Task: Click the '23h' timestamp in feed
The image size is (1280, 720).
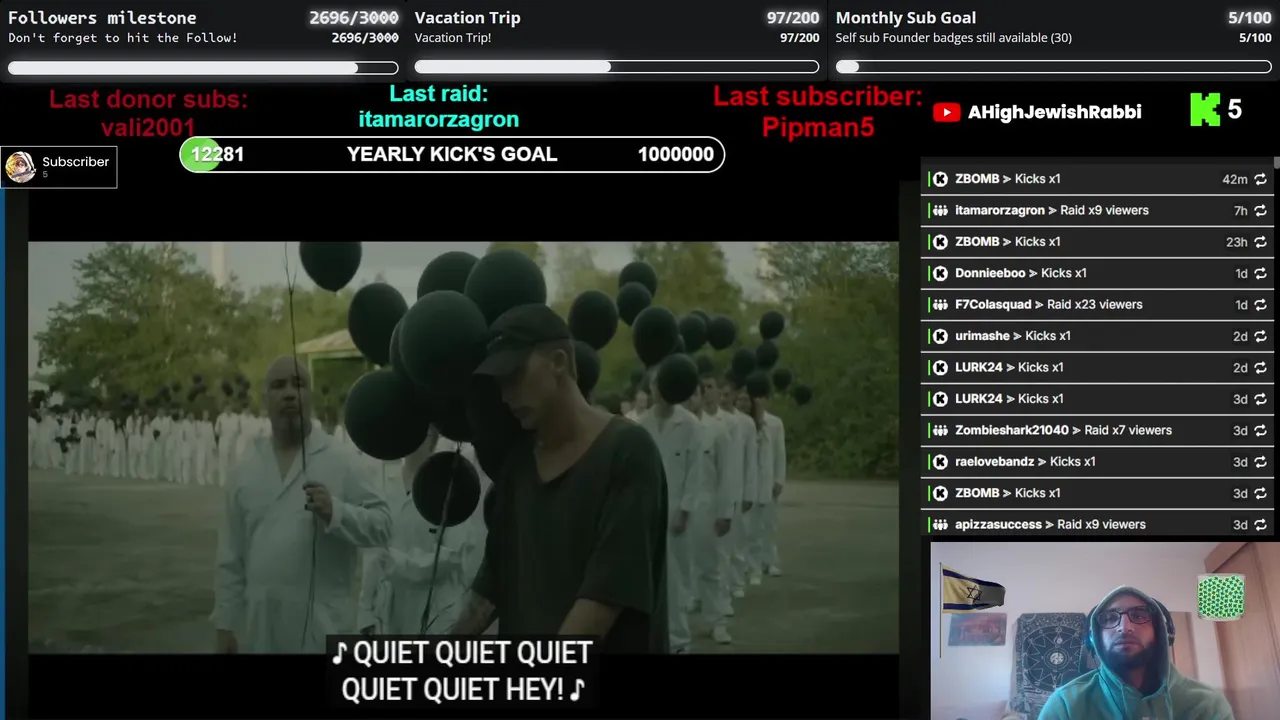Action: (x=1237, y=242)
